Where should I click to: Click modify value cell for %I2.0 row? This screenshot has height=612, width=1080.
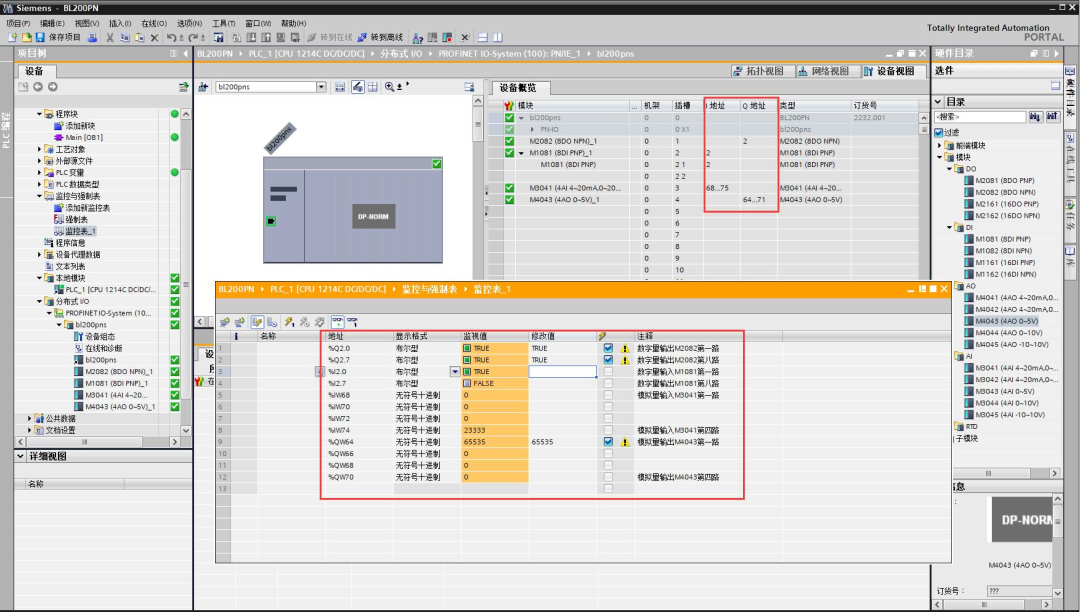[562, 372]
